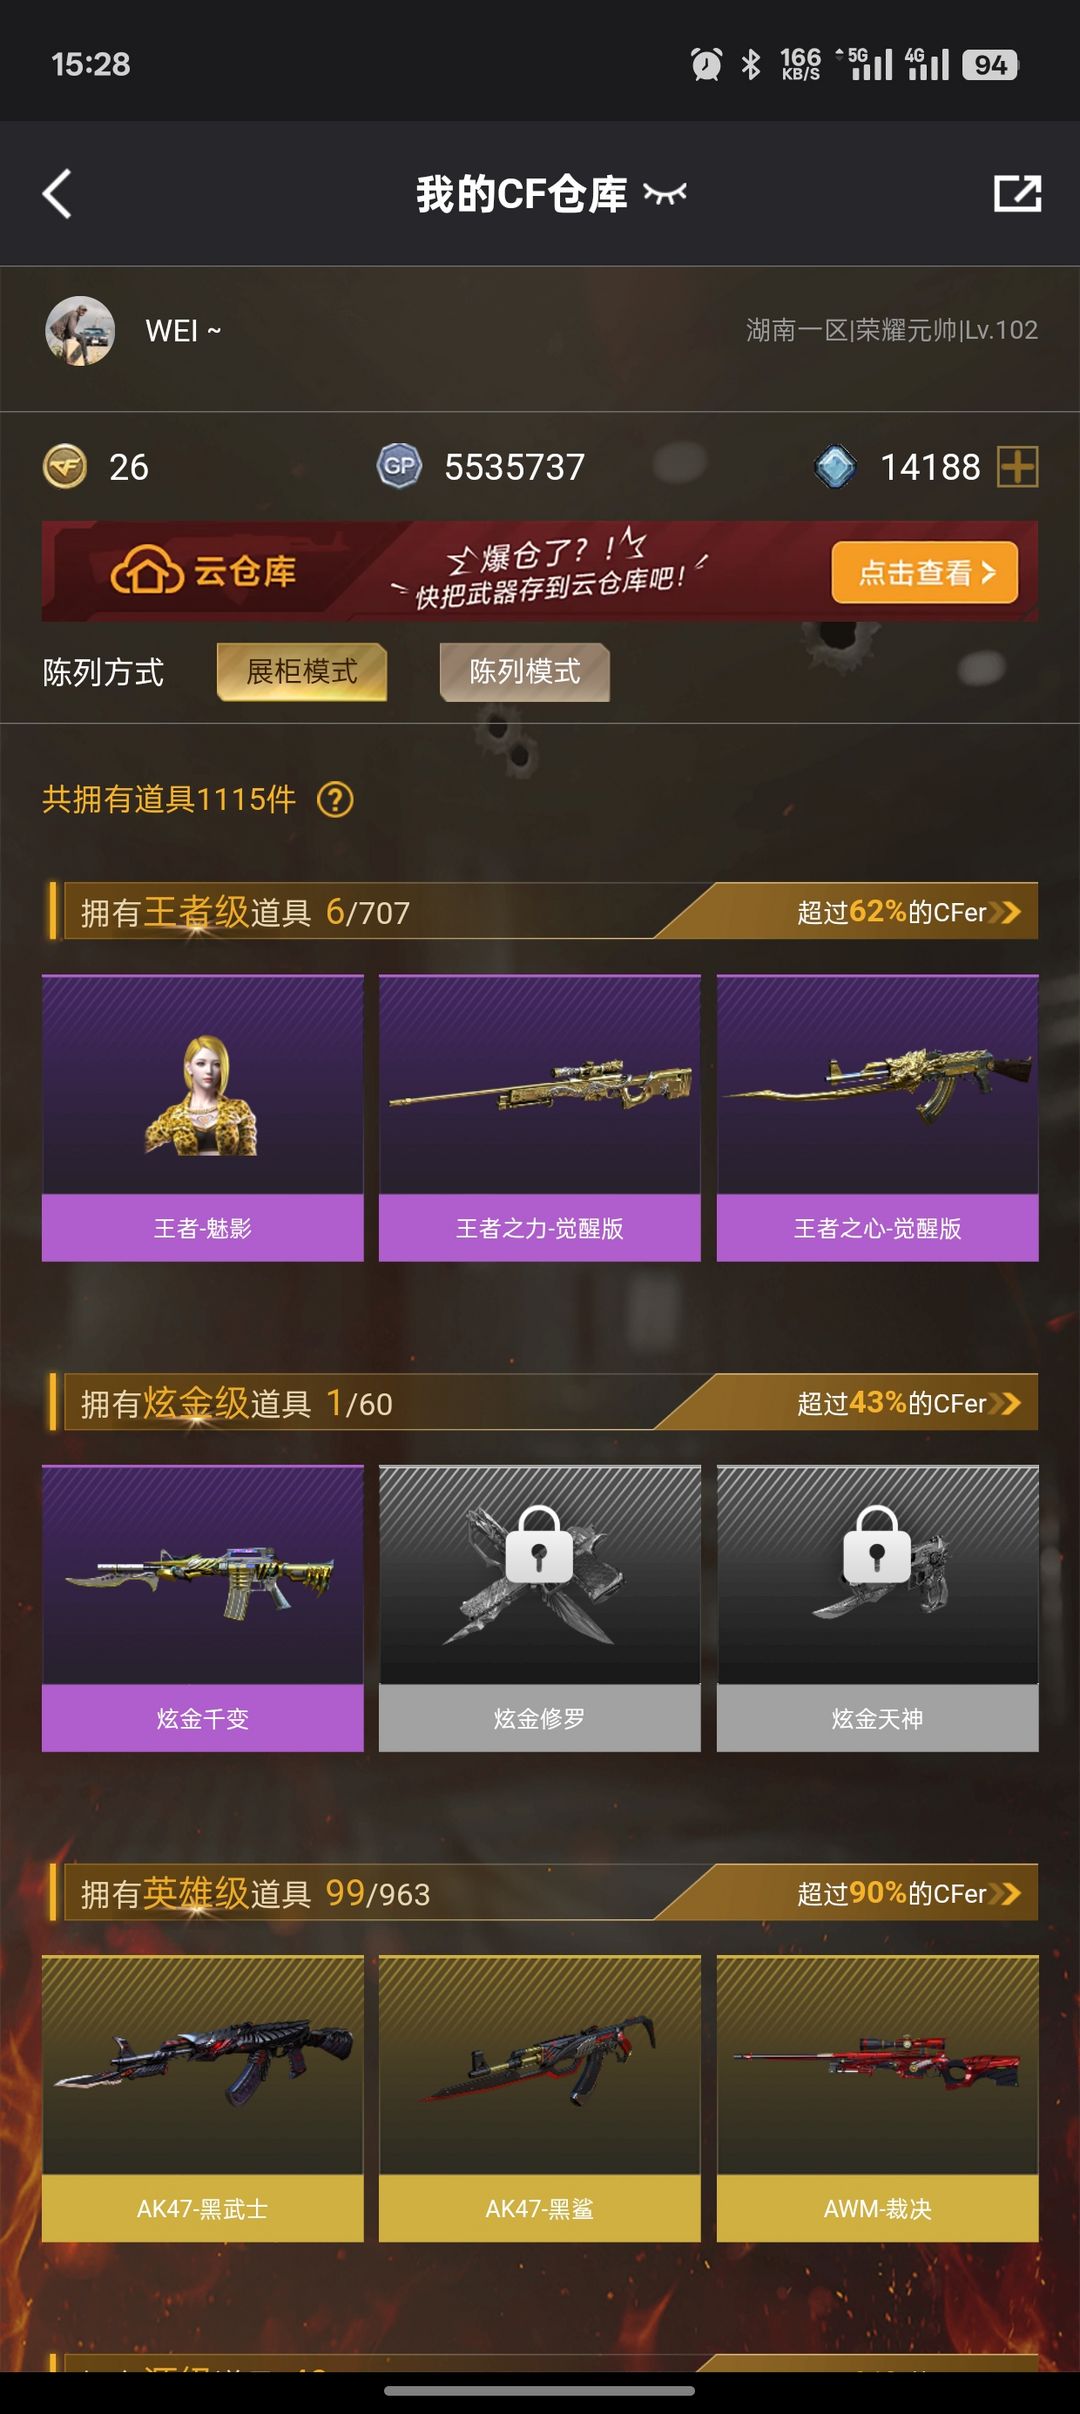Tap the plus icon next to 14188
1080x2414 pixels.
pyautogui.click(x=1018, y=467)
